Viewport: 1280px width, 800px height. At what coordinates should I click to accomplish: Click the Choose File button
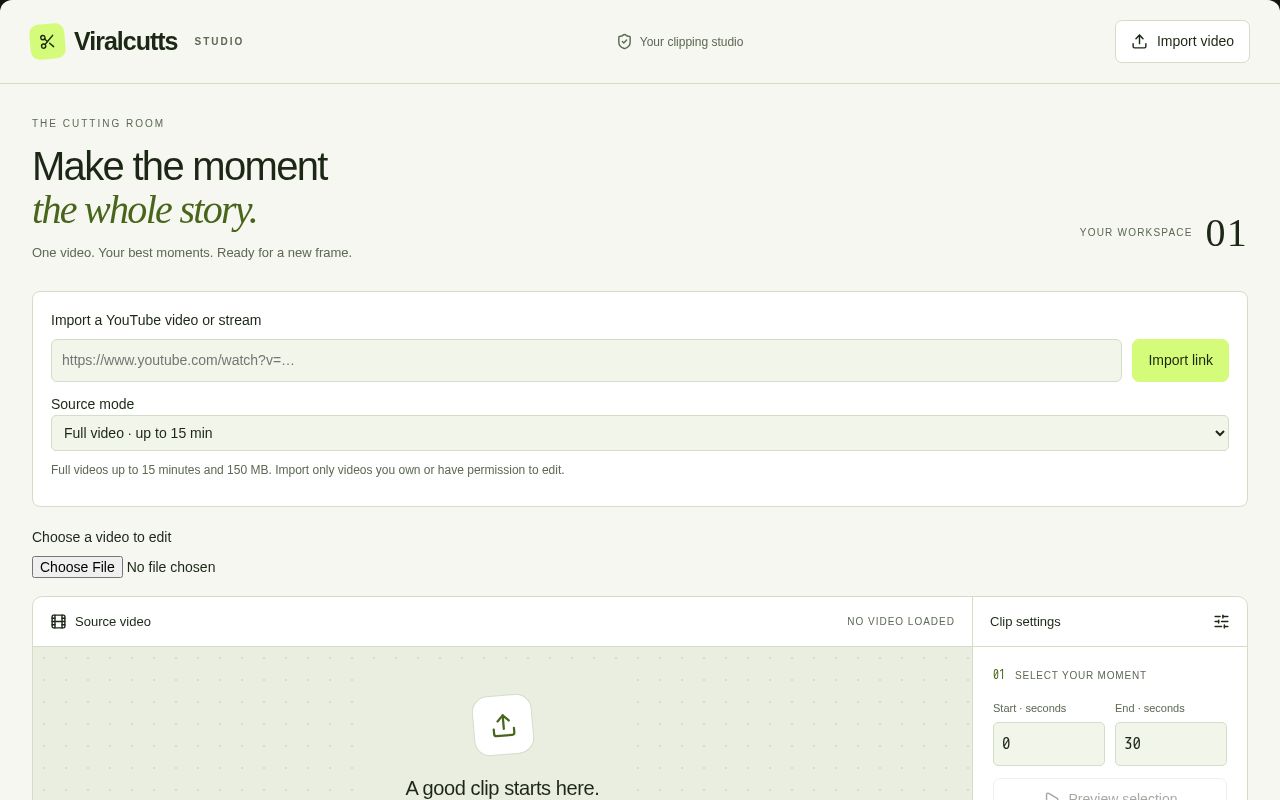tap(77, 567)
